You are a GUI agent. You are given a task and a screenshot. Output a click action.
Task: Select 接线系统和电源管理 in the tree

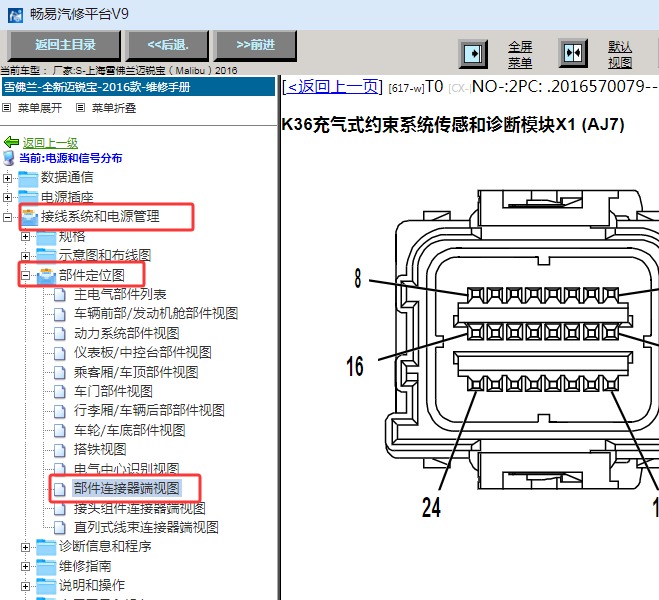click(100, 216)
